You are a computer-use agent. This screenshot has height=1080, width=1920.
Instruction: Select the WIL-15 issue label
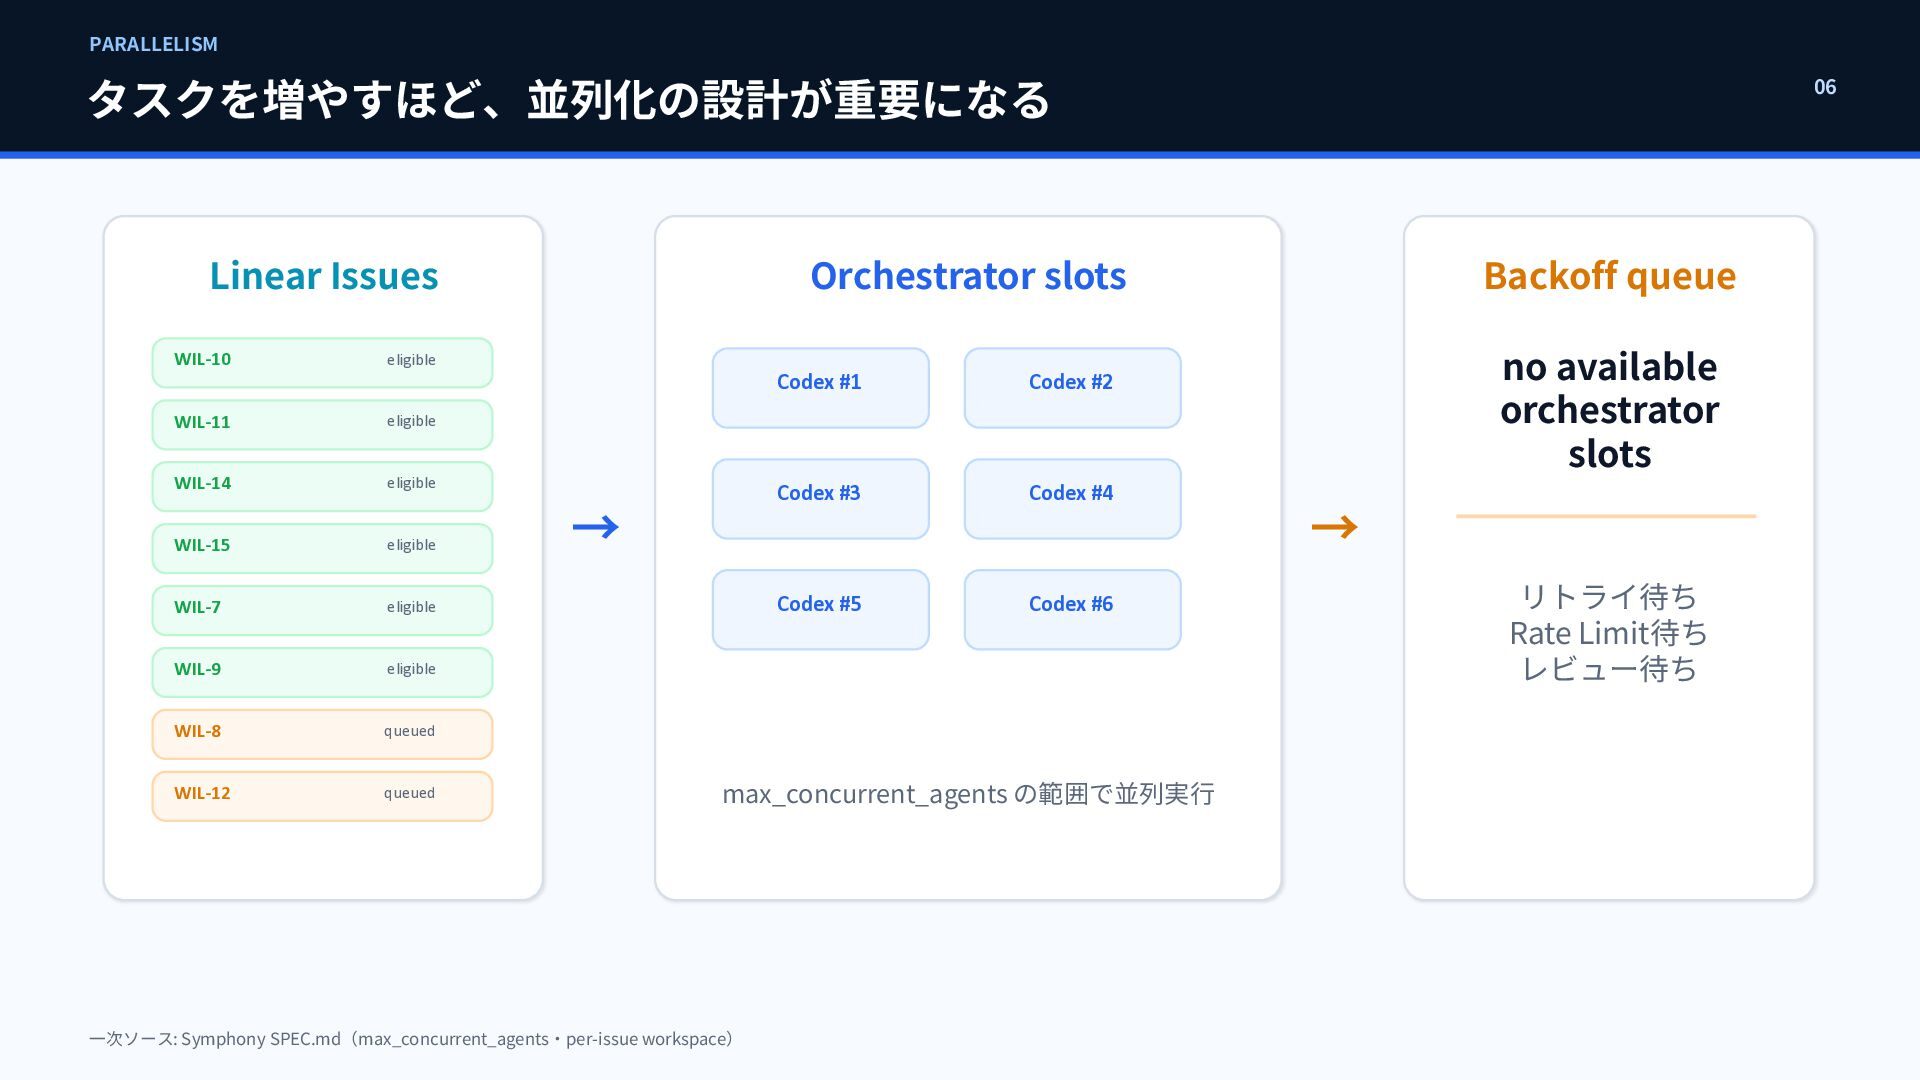click(x=202, y=546)
